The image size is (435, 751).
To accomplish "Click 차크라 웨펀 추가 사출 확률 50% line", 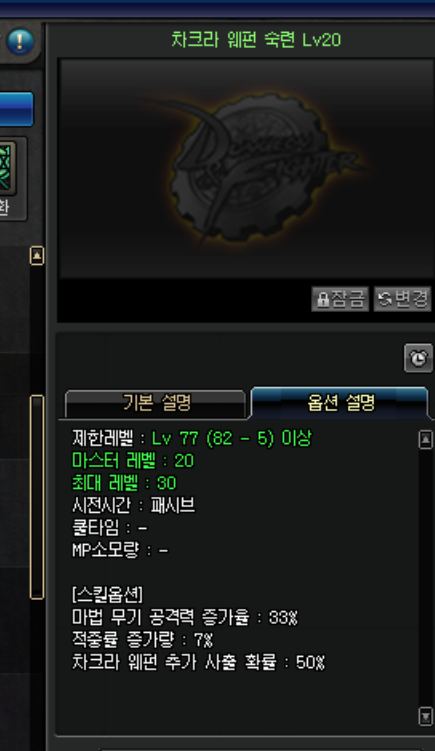I will click(198, 662).
